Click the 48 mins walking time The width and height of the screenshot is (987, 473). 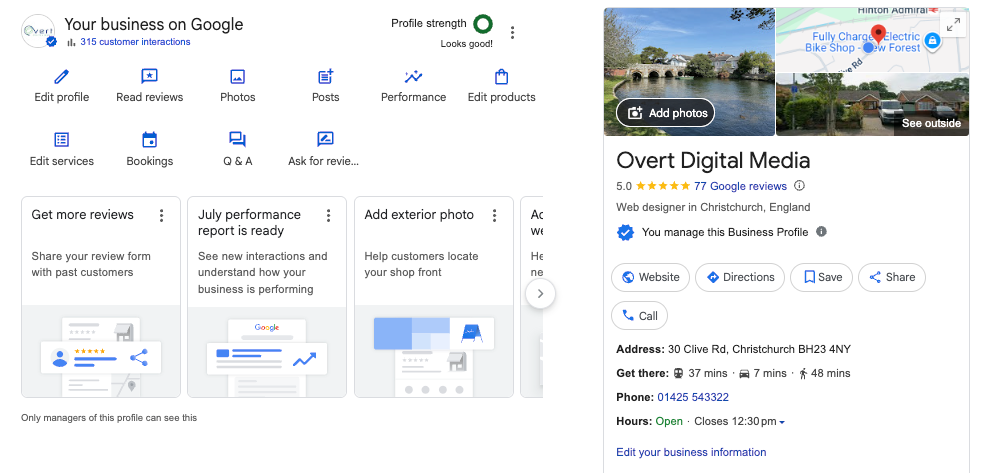(830, 373)
